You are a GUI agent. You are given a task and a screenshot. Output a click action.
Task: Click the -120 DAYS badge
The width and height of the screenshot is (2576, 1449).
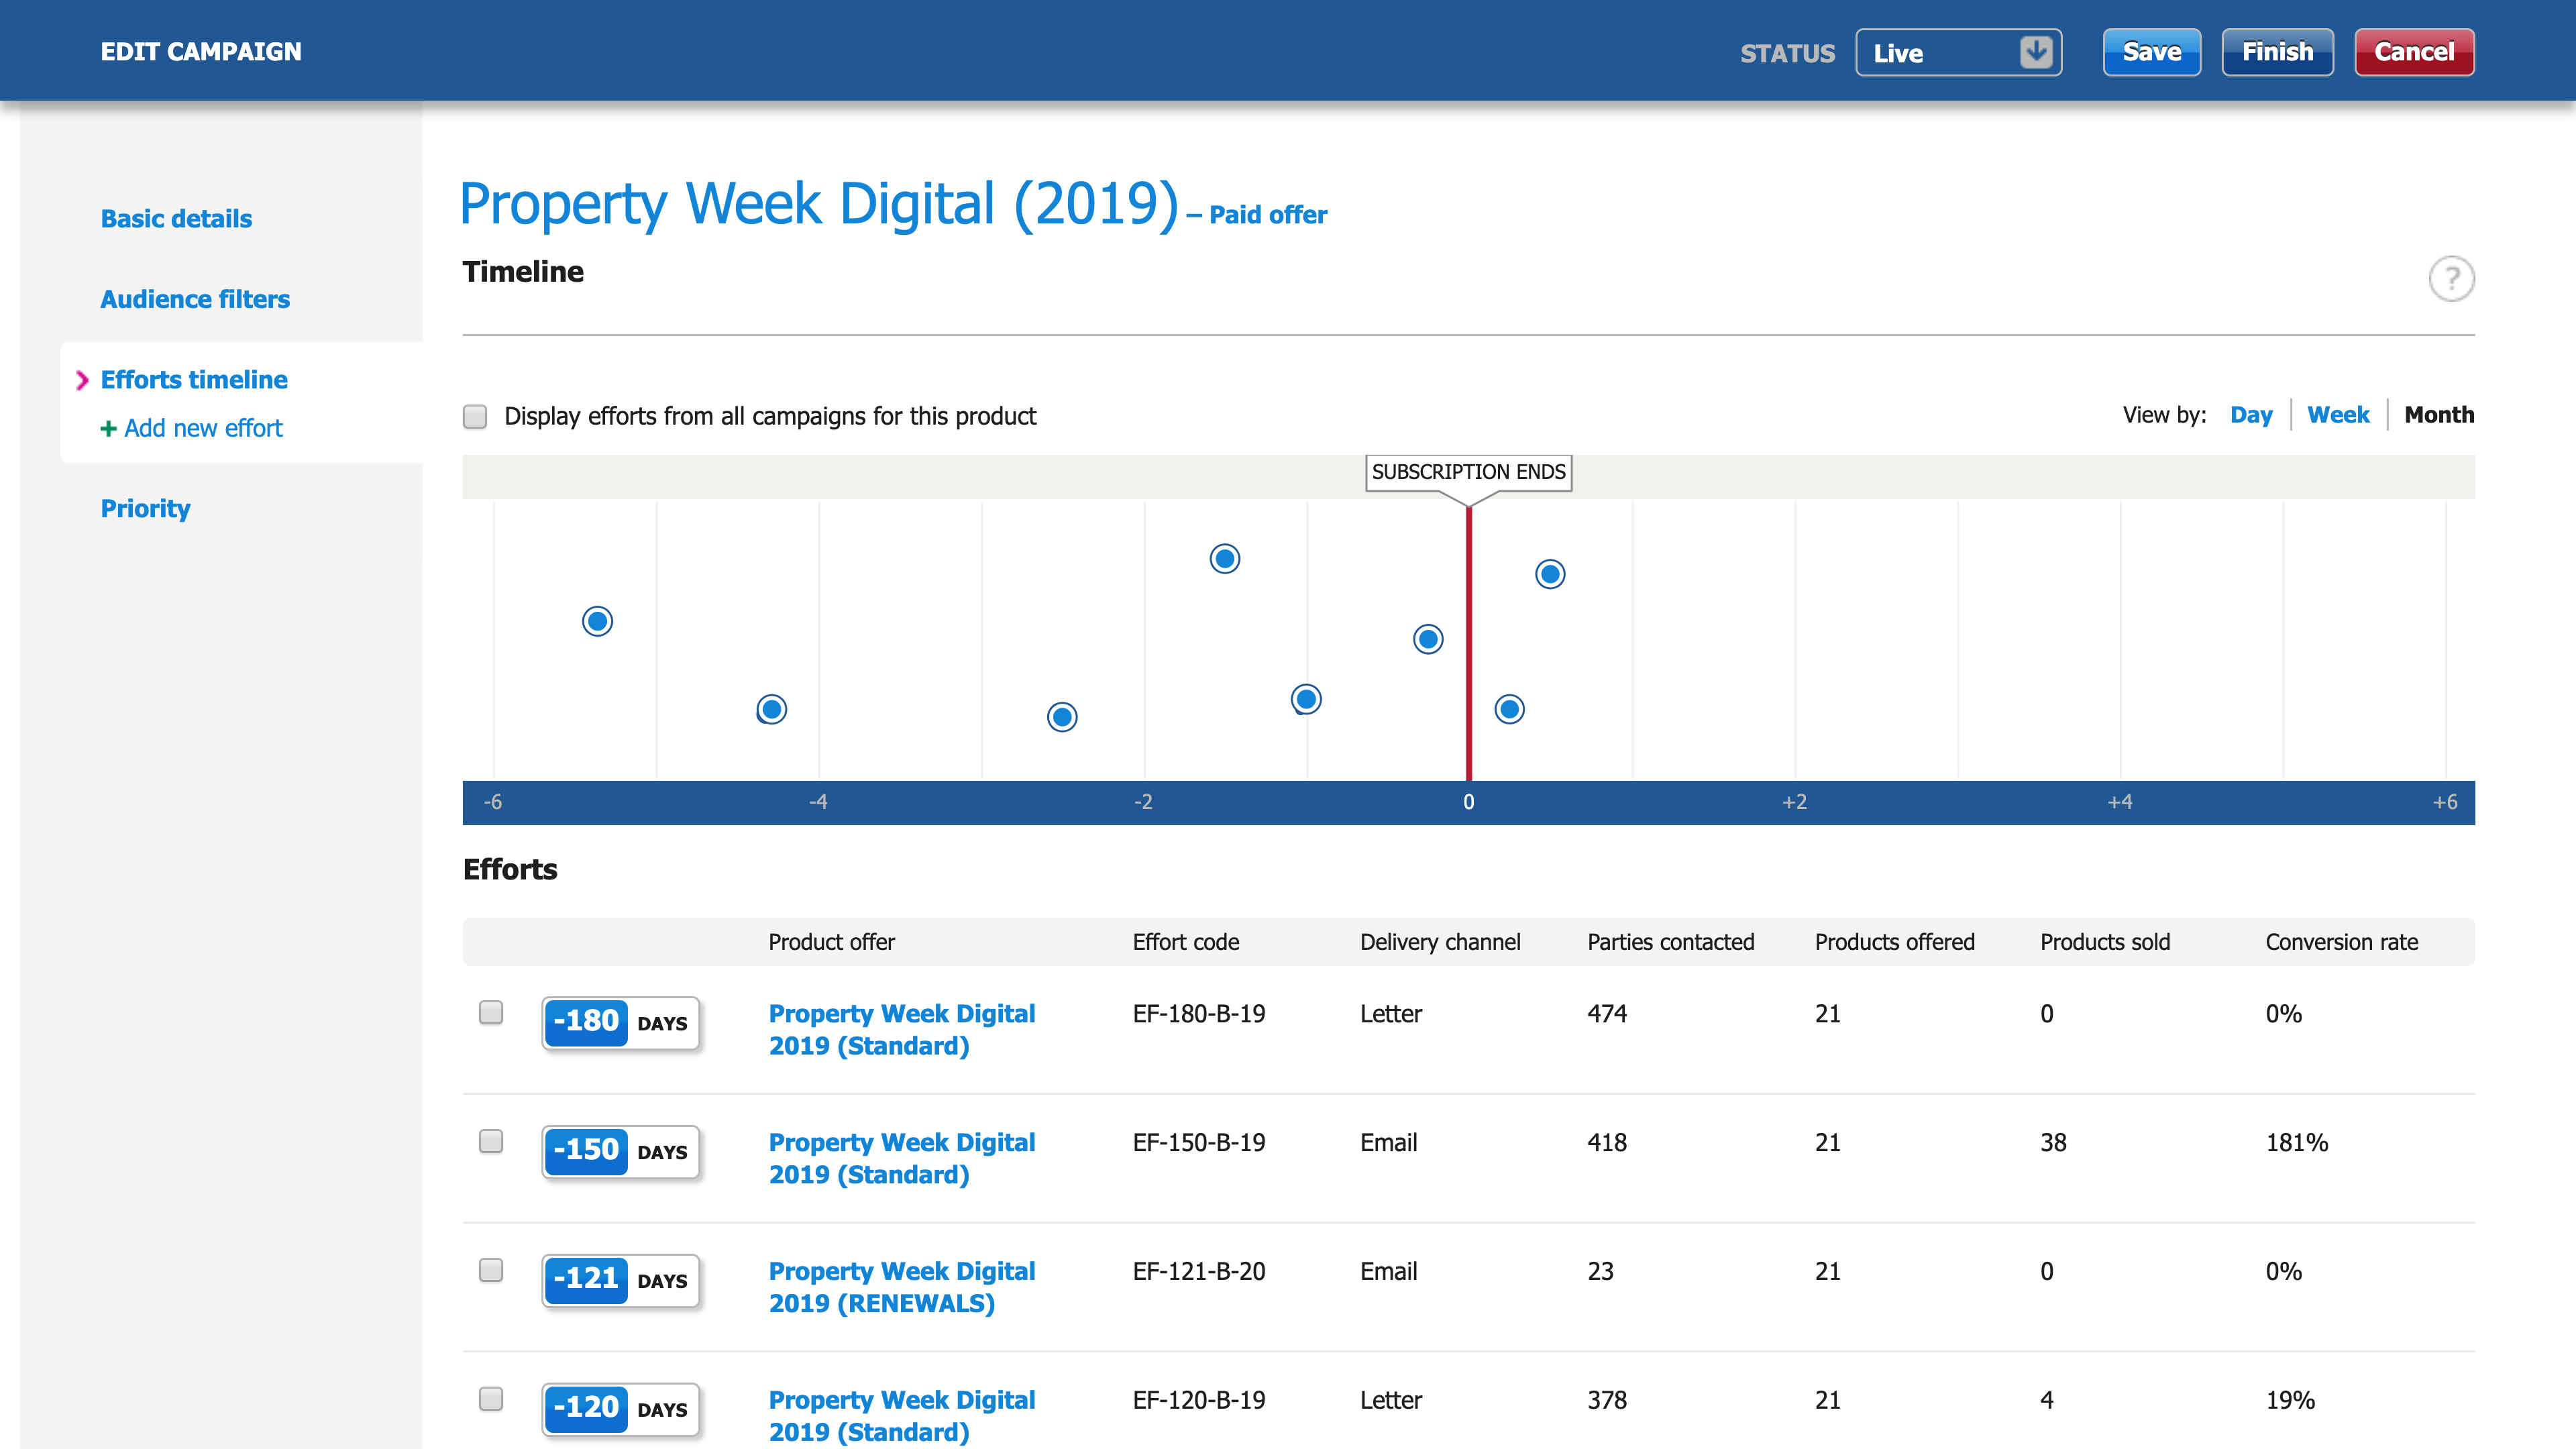click(620, 1408)
